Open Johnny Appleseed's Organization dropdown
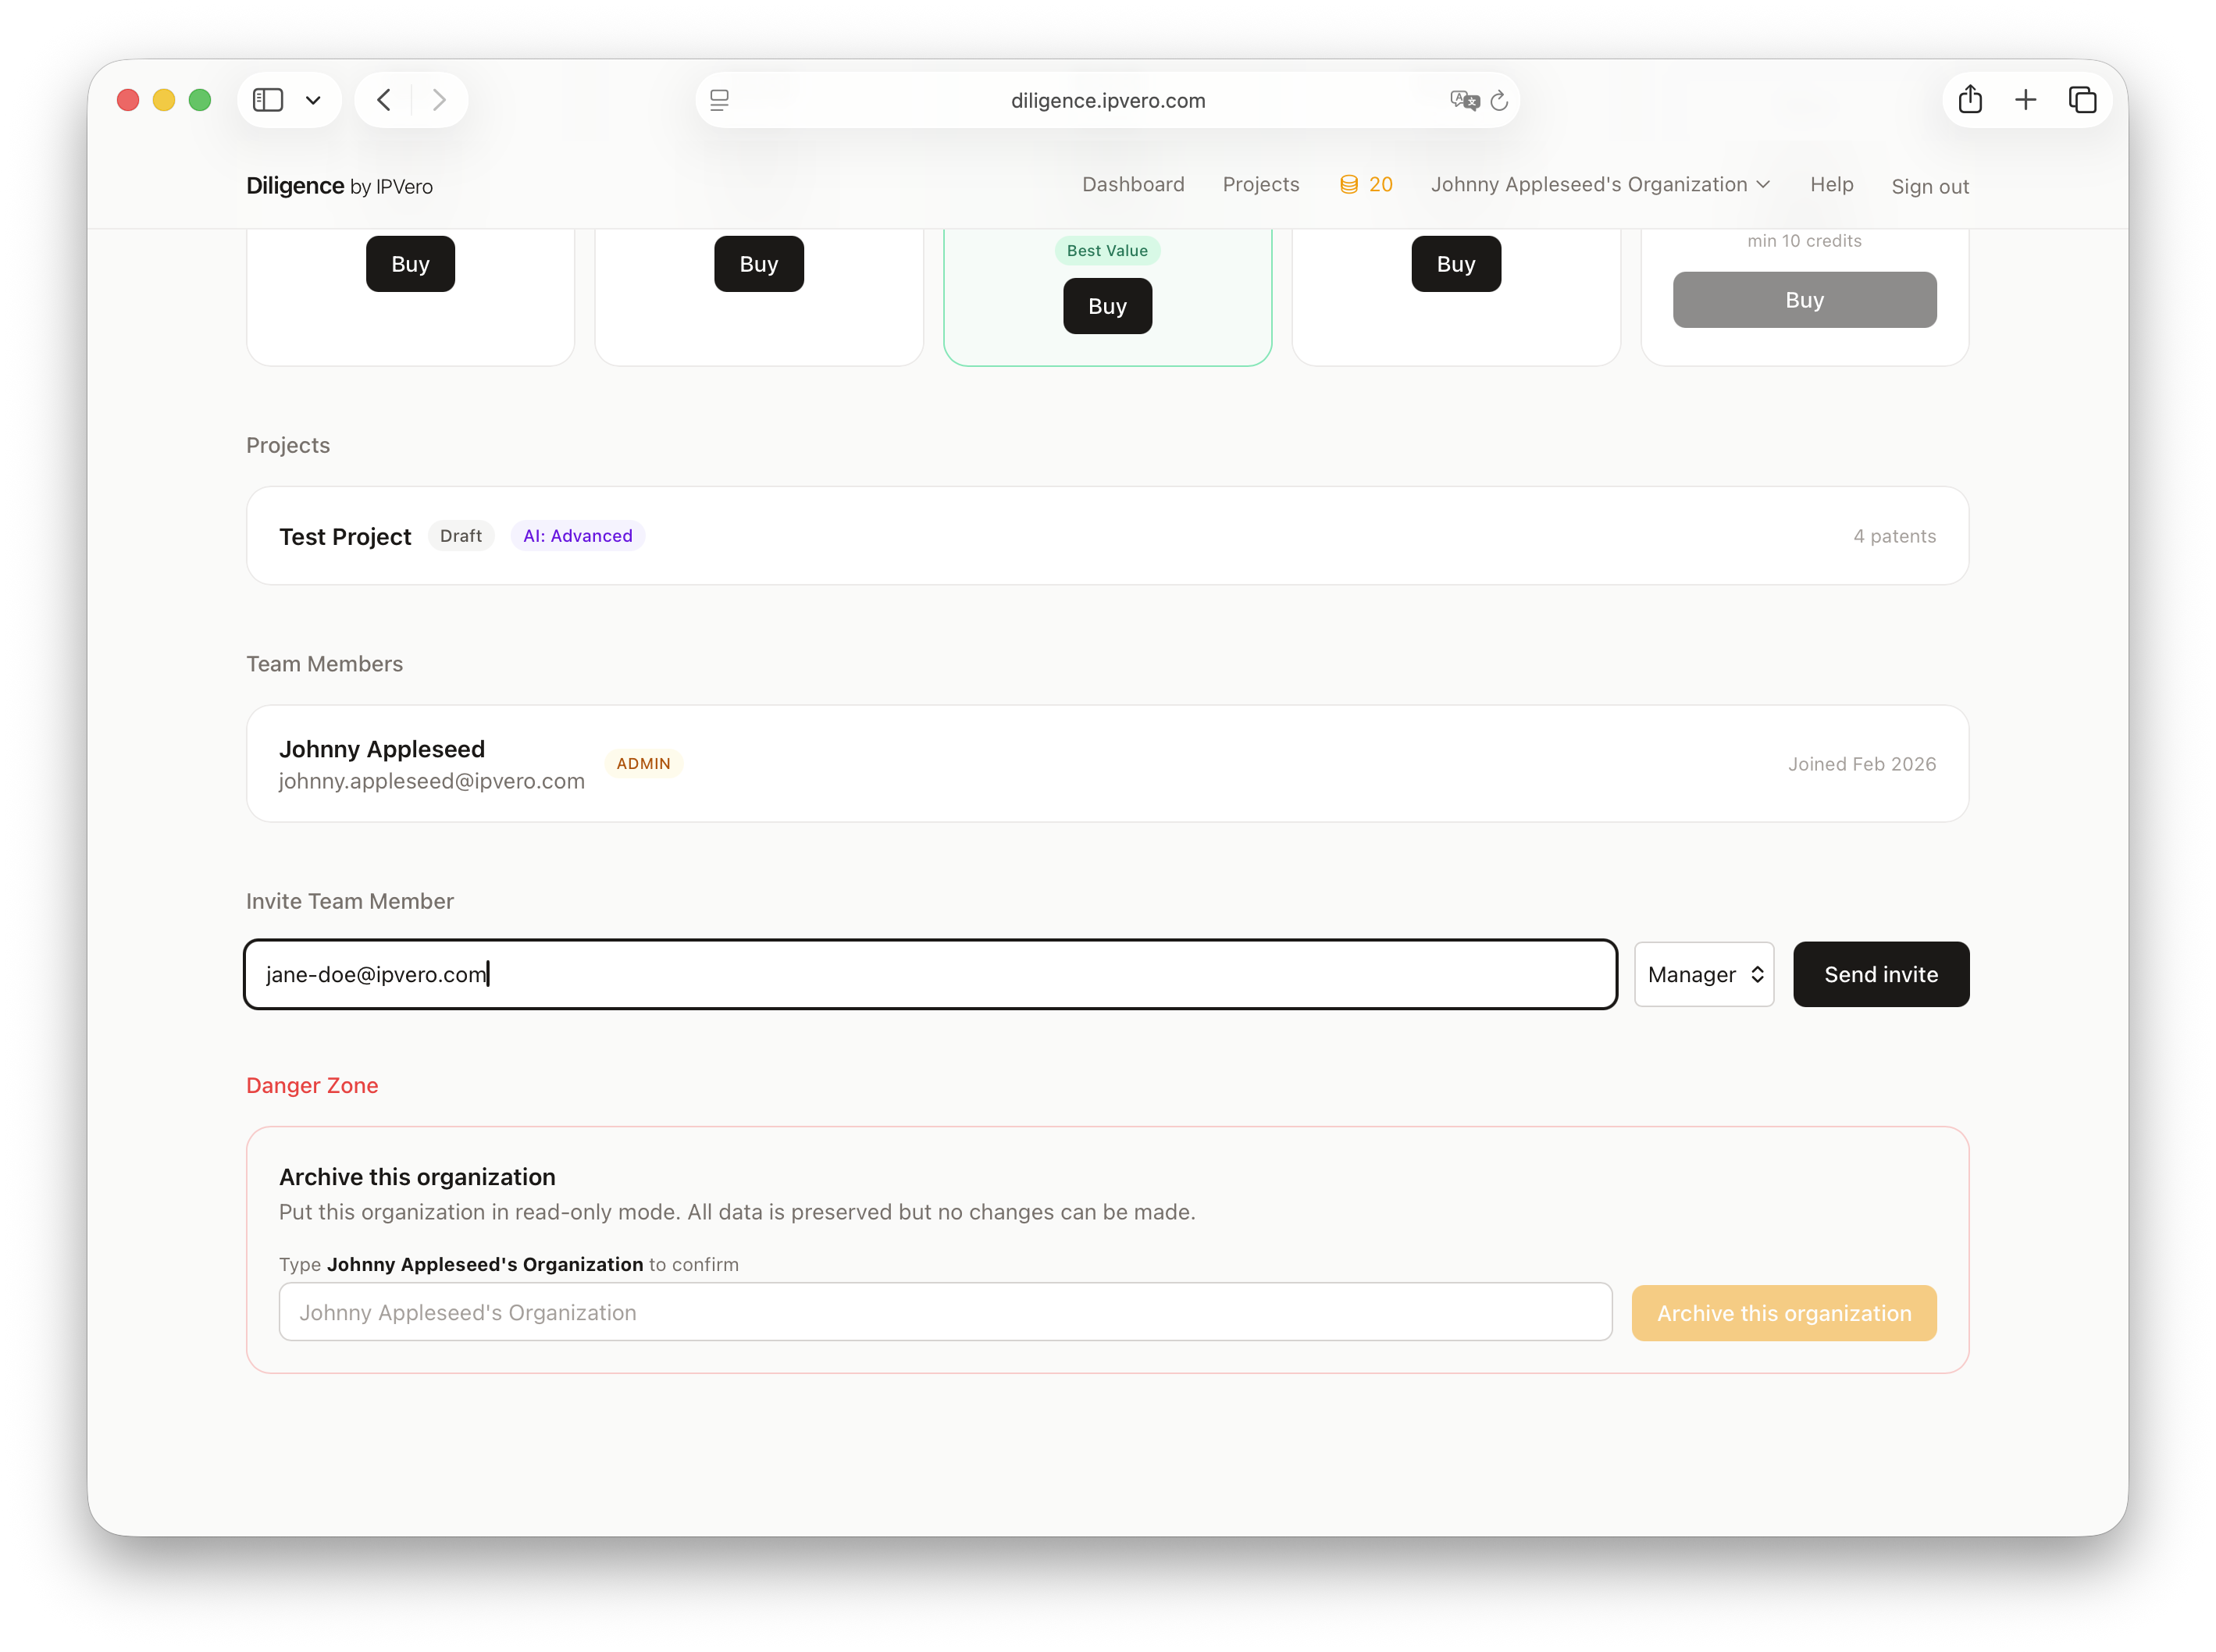Viewport: 2216px width, 1652px height. (x=1600, y=185)
